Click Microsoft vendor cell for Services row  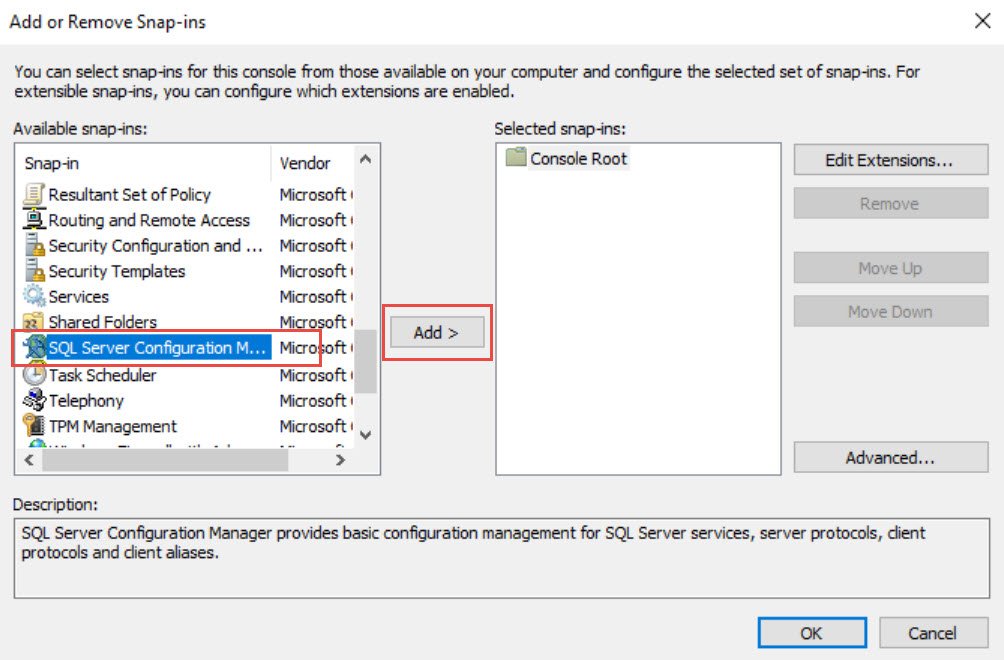click(314, 296)
